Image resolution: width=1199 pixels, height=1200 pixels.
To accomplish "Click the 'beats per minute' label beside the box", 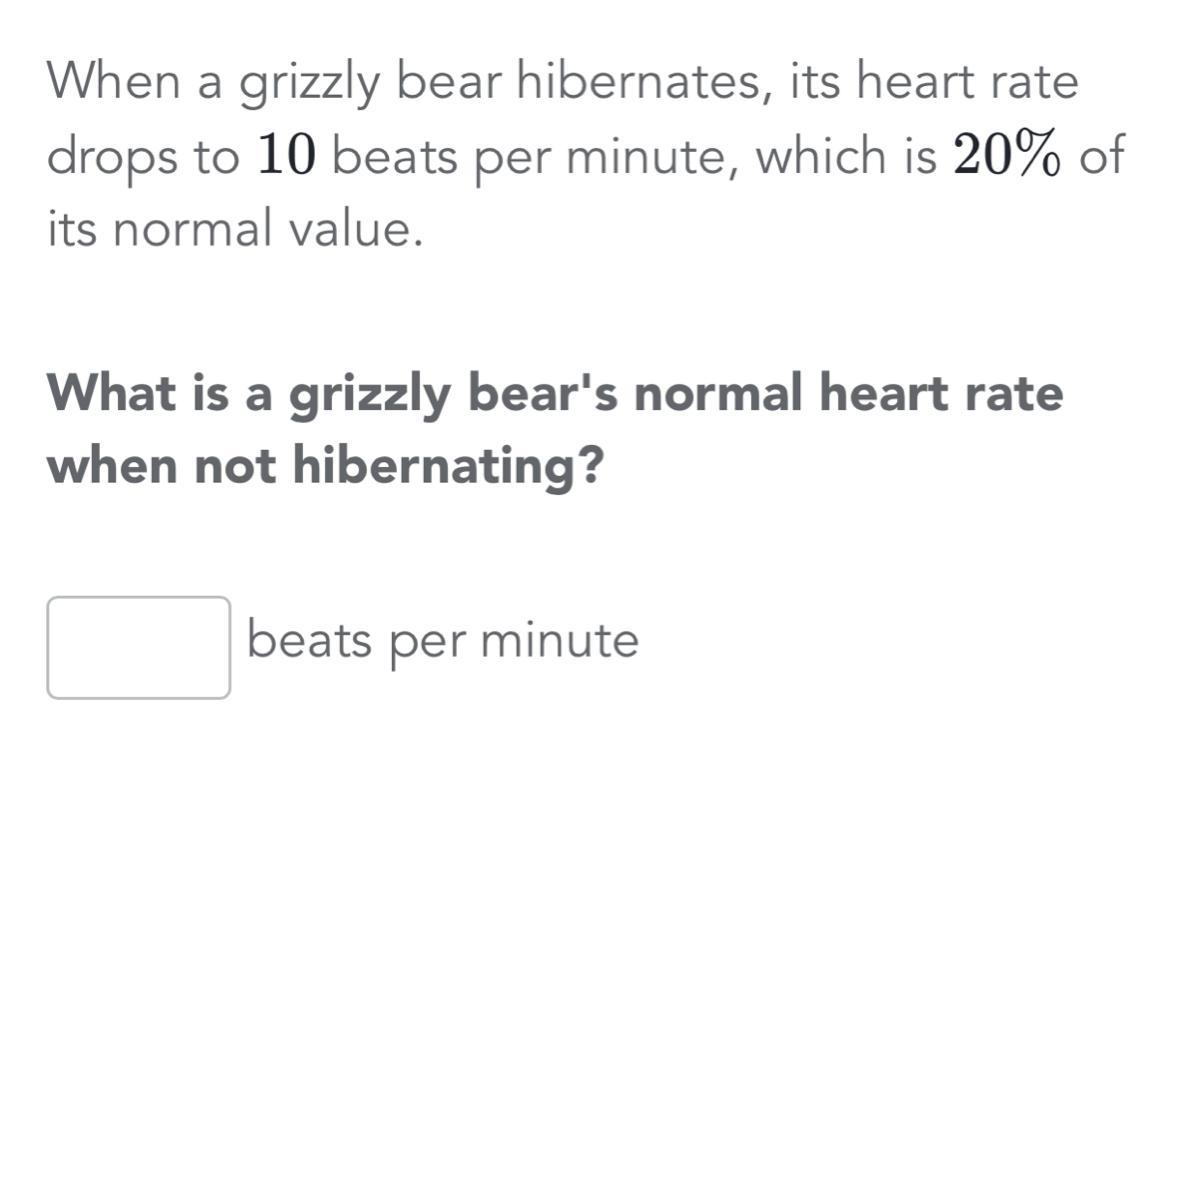I will coord(442,640).
